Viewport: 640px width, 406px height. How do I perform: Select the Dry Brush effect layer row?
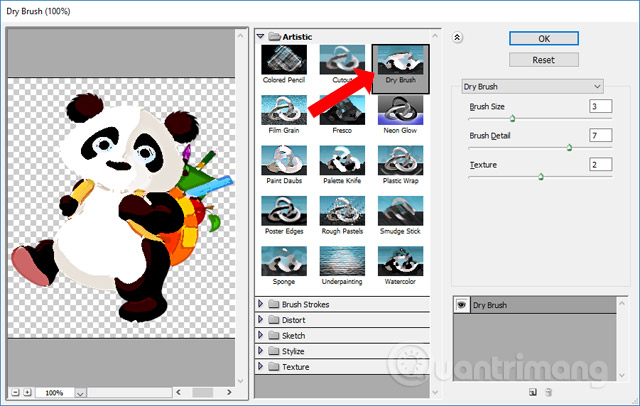coord(535,305)
